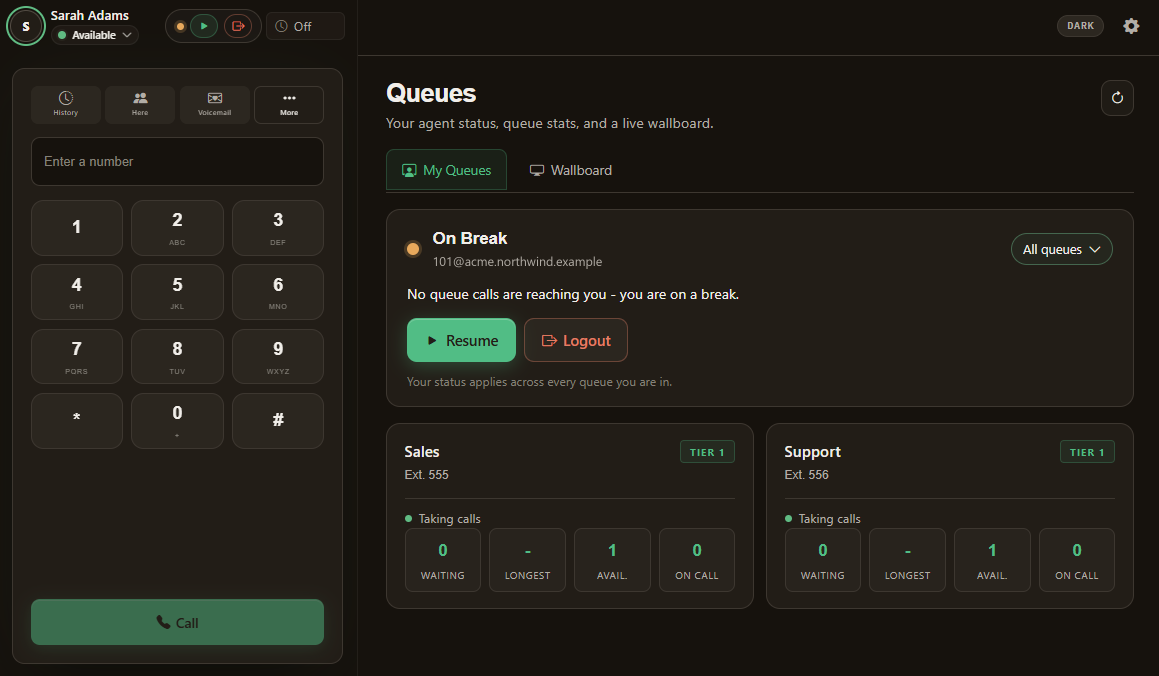Switch to the Wallboard tab
Image resolution: width=1159 pixels, height=676 pixels.
coord(571,170)
